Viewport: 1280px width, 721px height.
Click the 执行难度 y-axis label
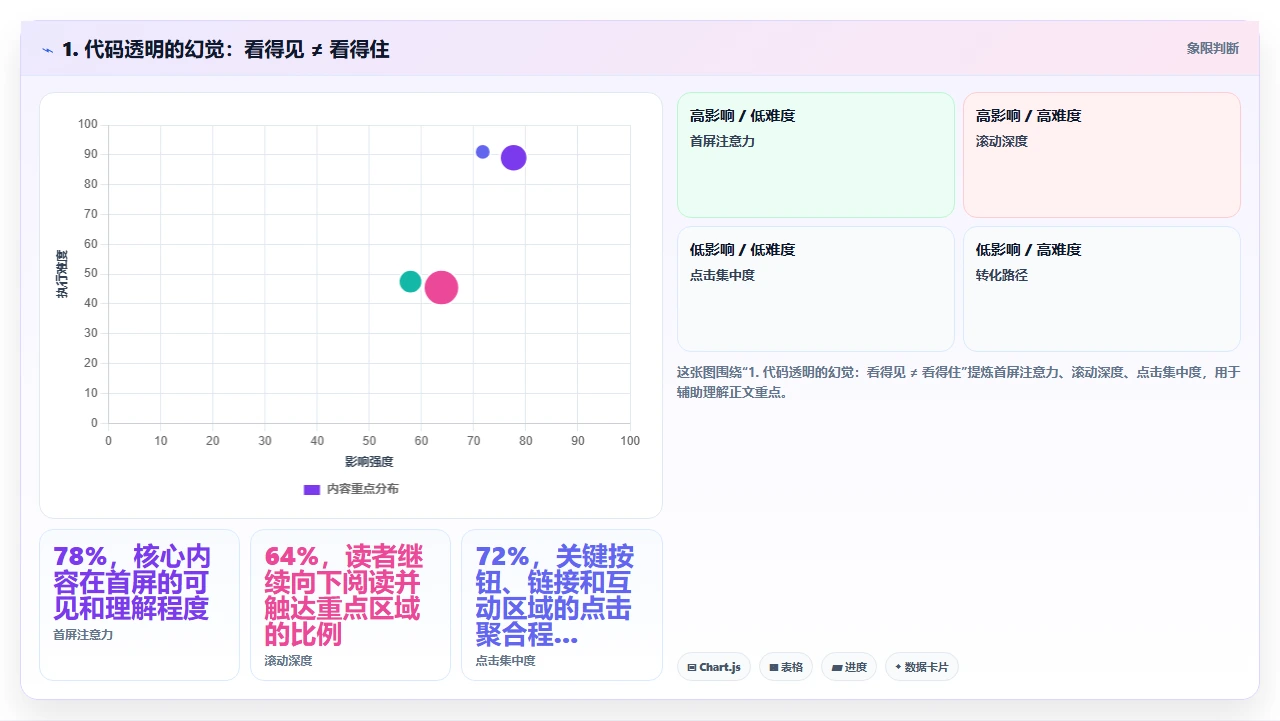pos(62,274)
